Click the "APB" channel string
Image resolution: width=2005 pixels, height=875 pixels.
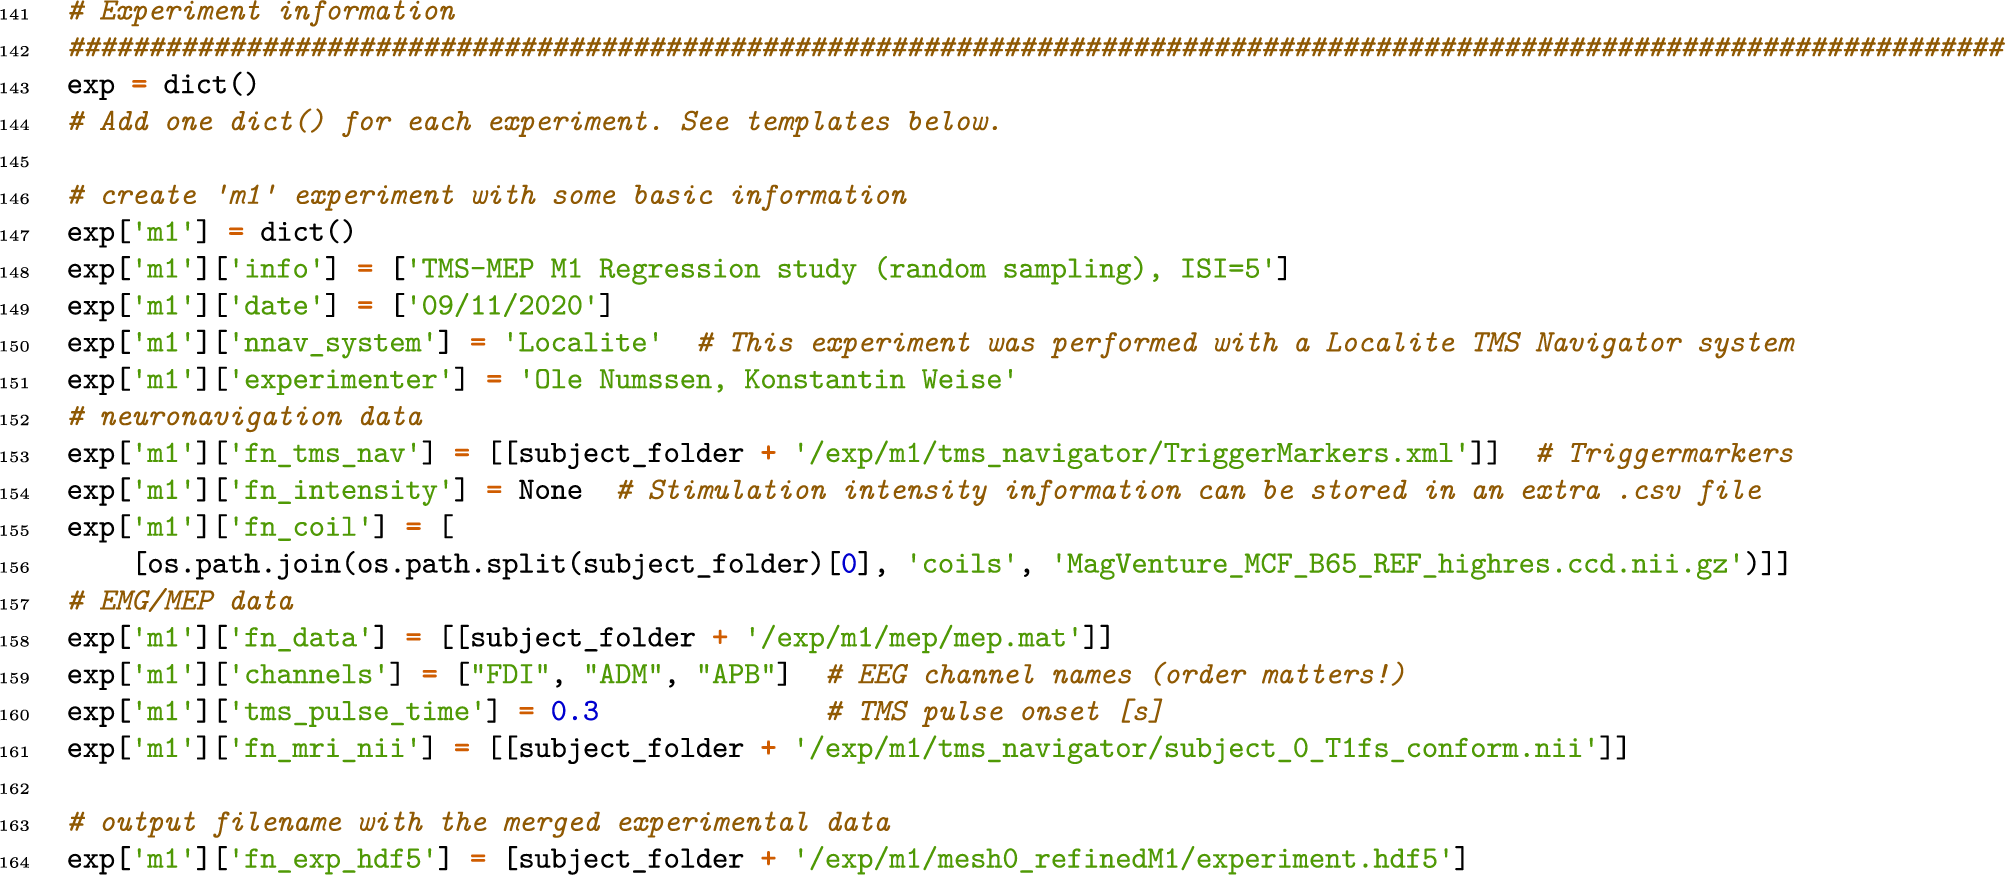tap(735, 677)
